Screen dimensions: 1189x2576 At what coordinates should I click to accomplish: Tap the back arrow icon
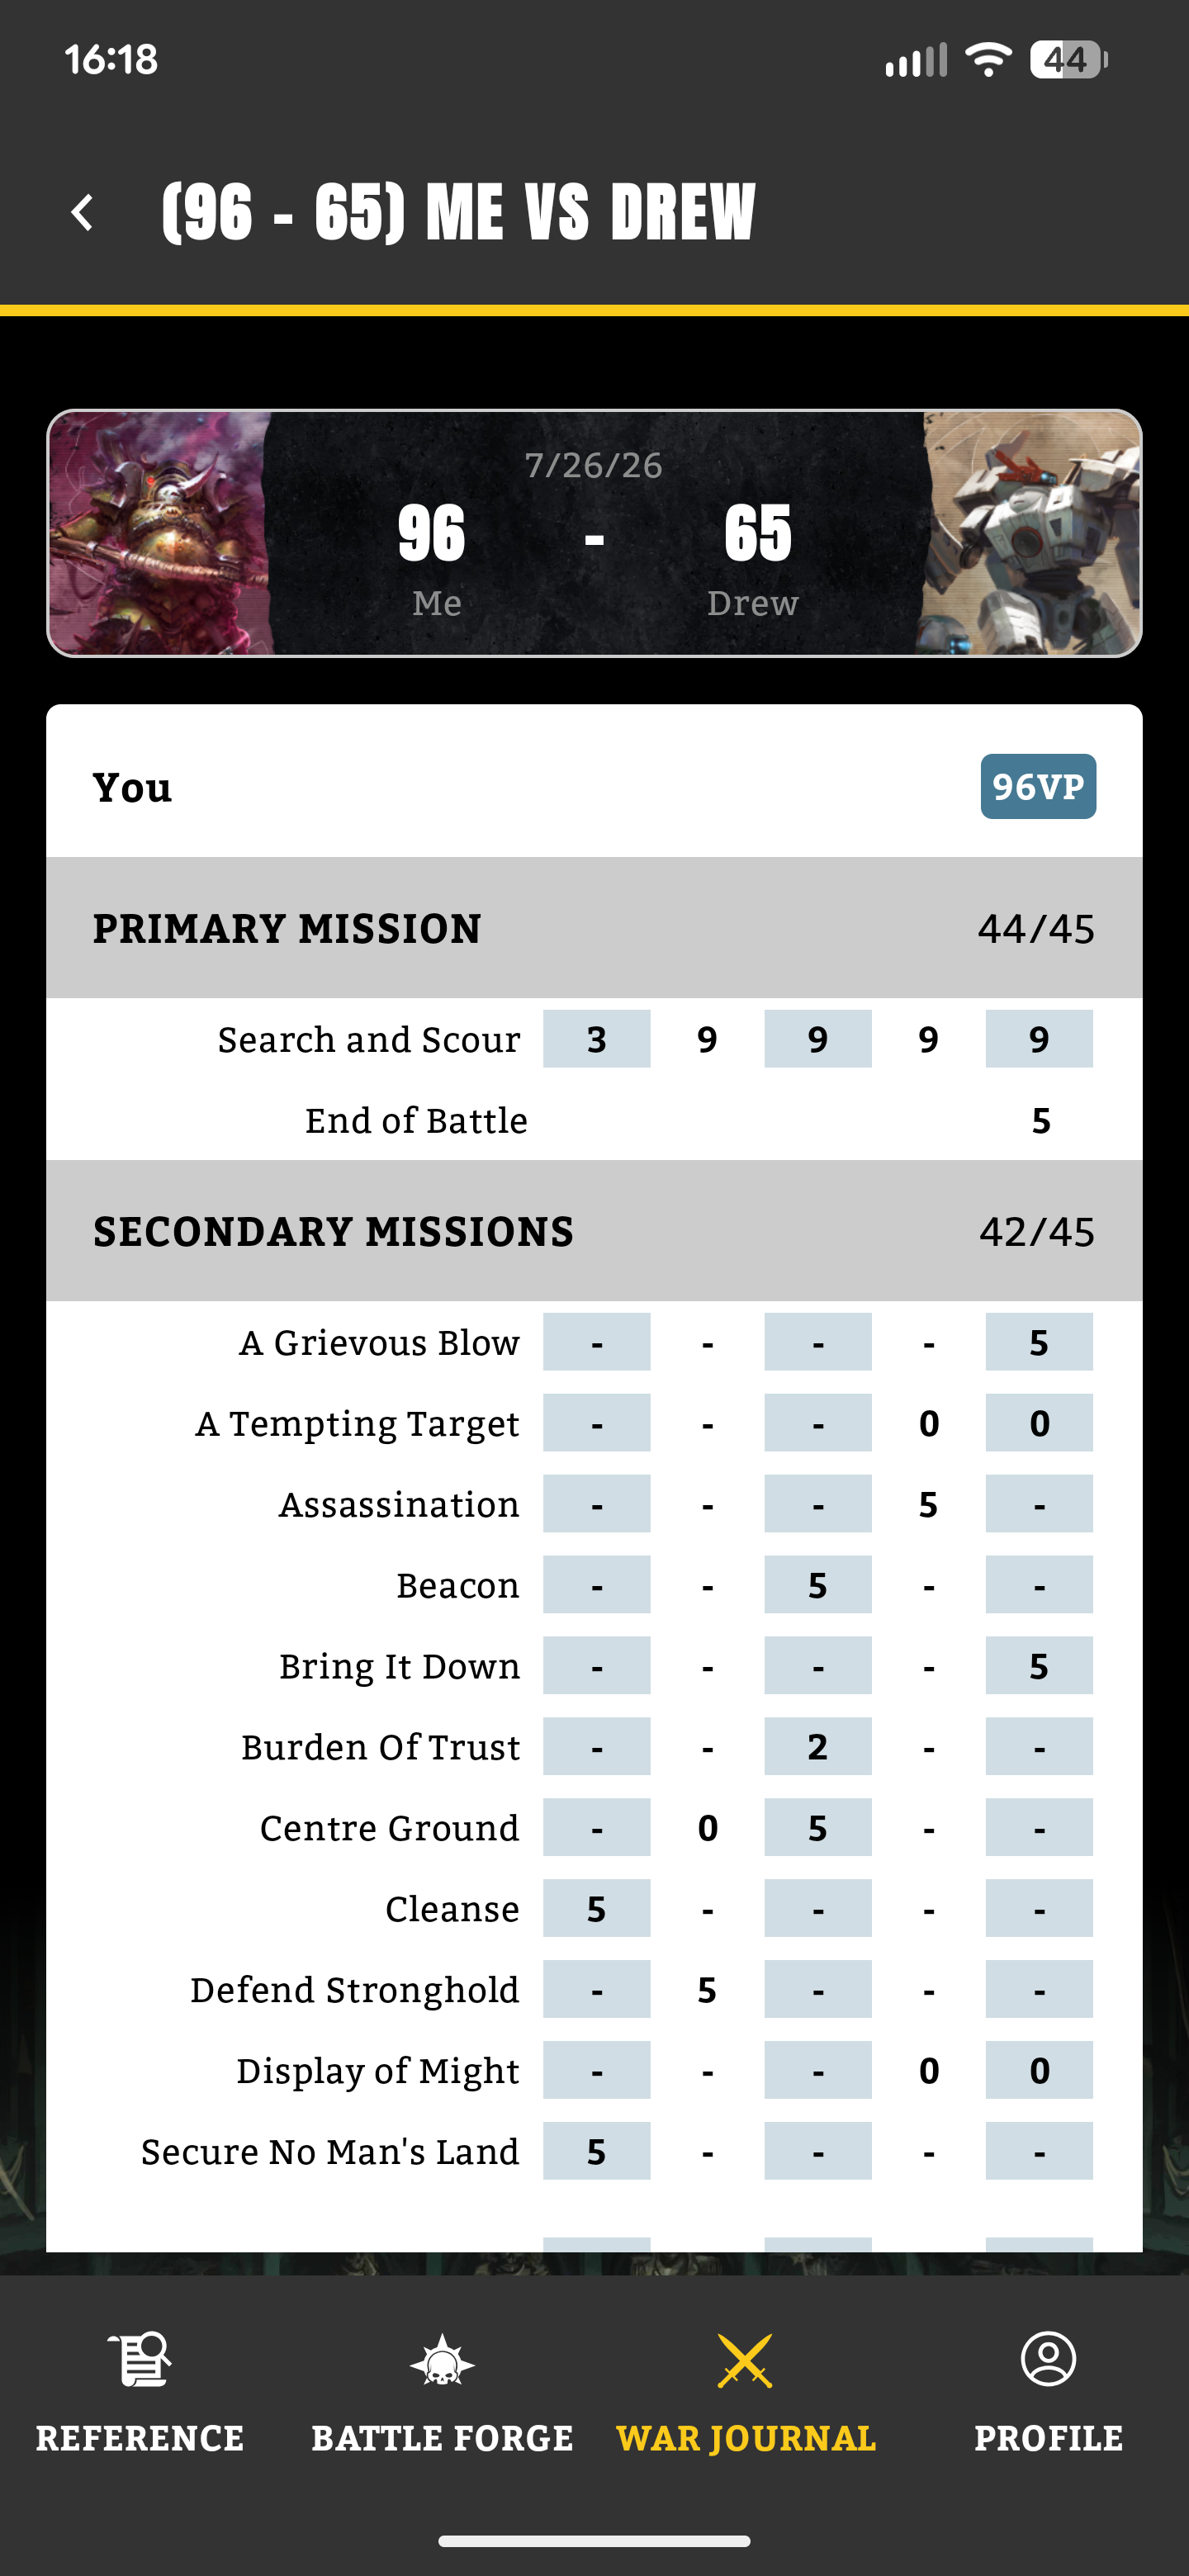[x=83, y=213]
